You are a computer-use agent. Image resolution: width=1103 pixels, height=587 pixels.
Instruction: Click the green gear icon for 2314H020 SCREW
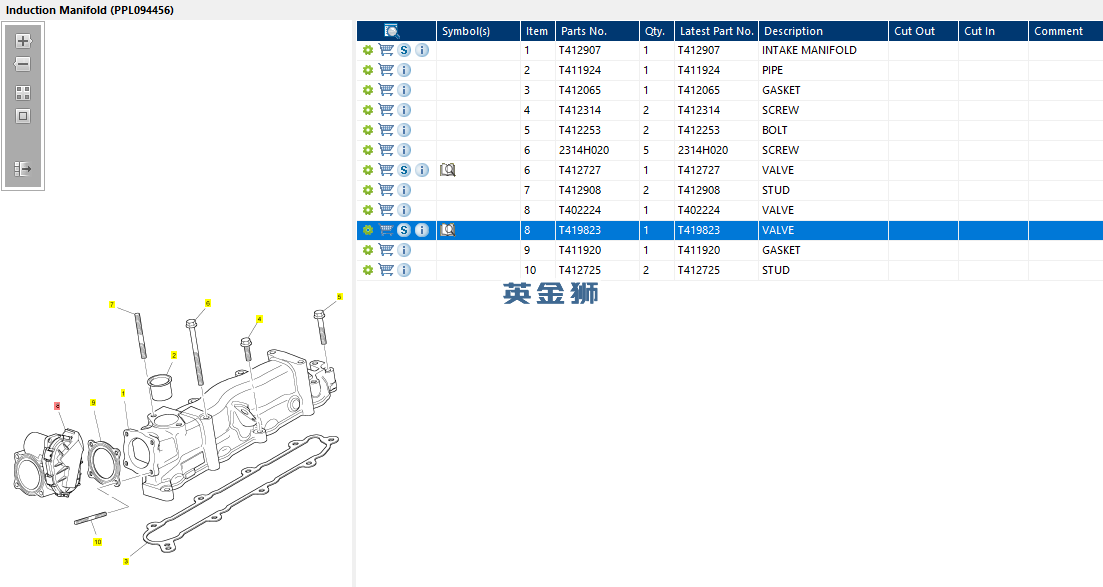tap(368, 150)
